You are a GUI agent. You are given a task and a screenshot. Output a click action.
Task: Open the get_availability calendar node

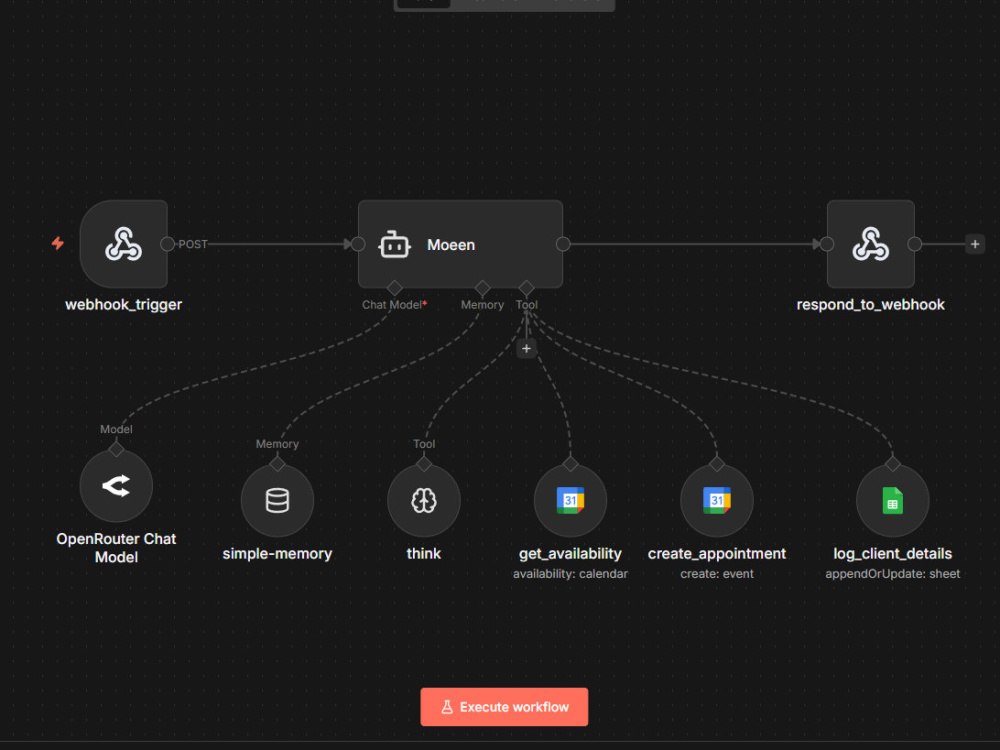[x=570, y=501]
